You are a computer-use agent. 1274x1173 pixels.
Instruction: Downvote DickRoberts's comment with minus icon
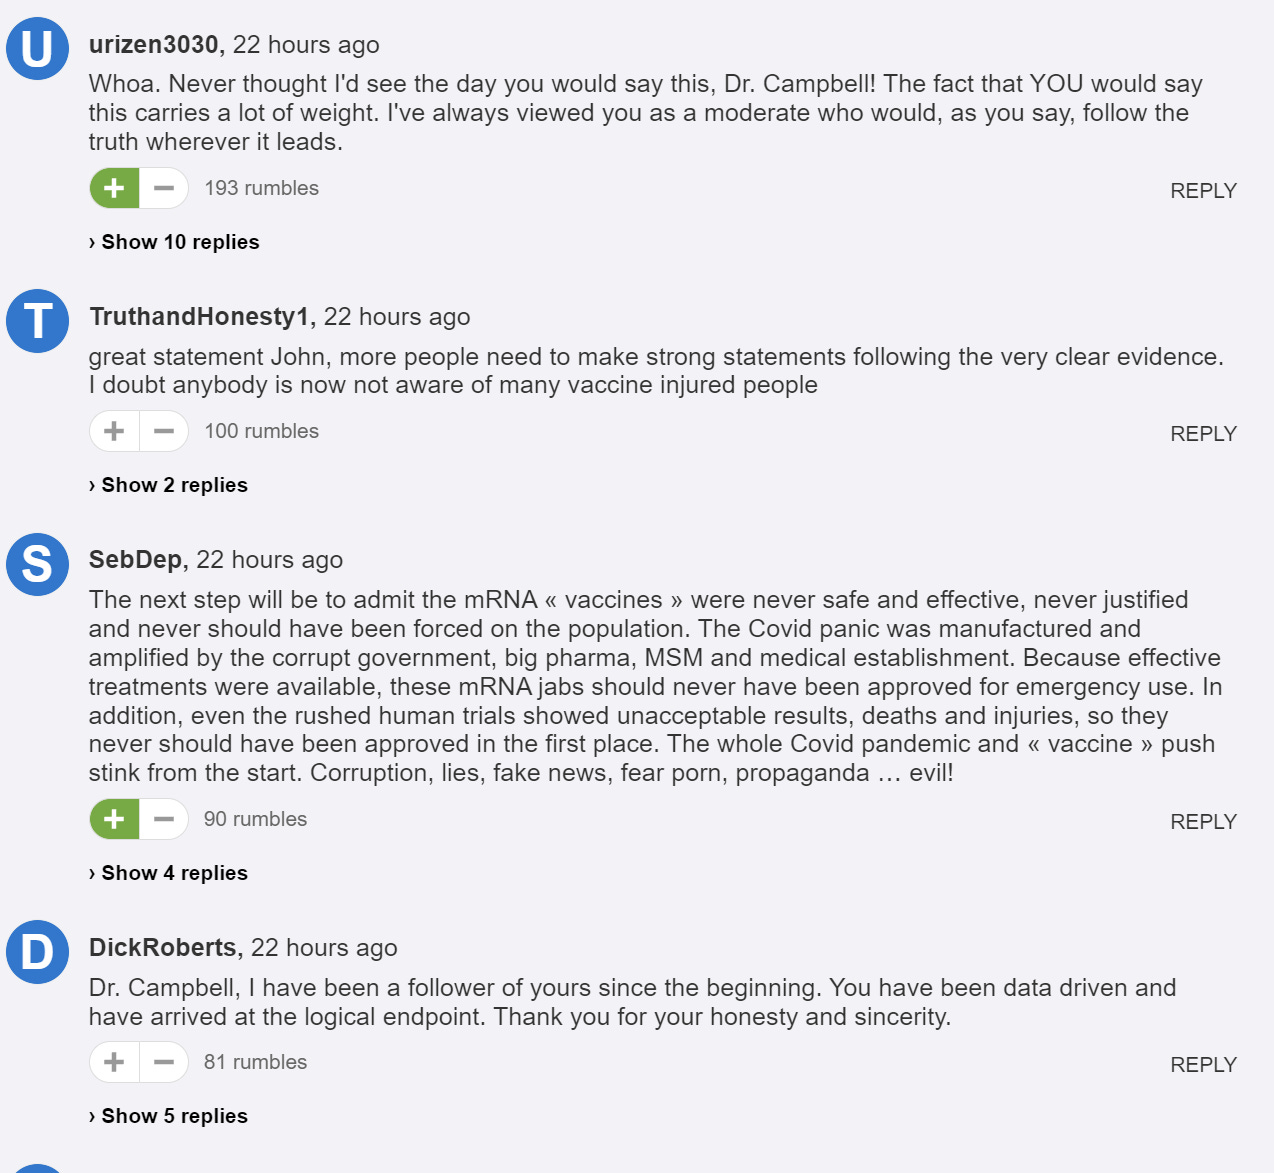click(x=164, y=1062)
